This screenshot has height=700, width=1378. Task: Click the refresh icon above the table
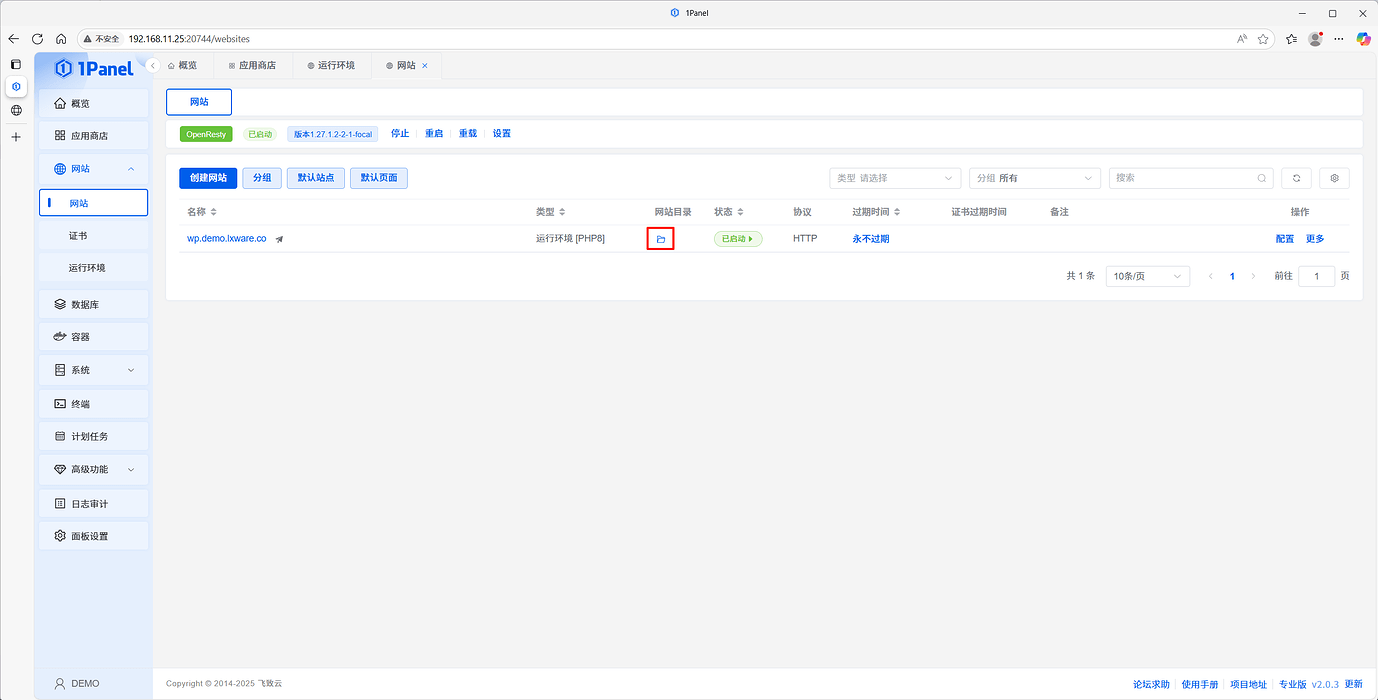pyautogui.click(x=1296, y=177)
